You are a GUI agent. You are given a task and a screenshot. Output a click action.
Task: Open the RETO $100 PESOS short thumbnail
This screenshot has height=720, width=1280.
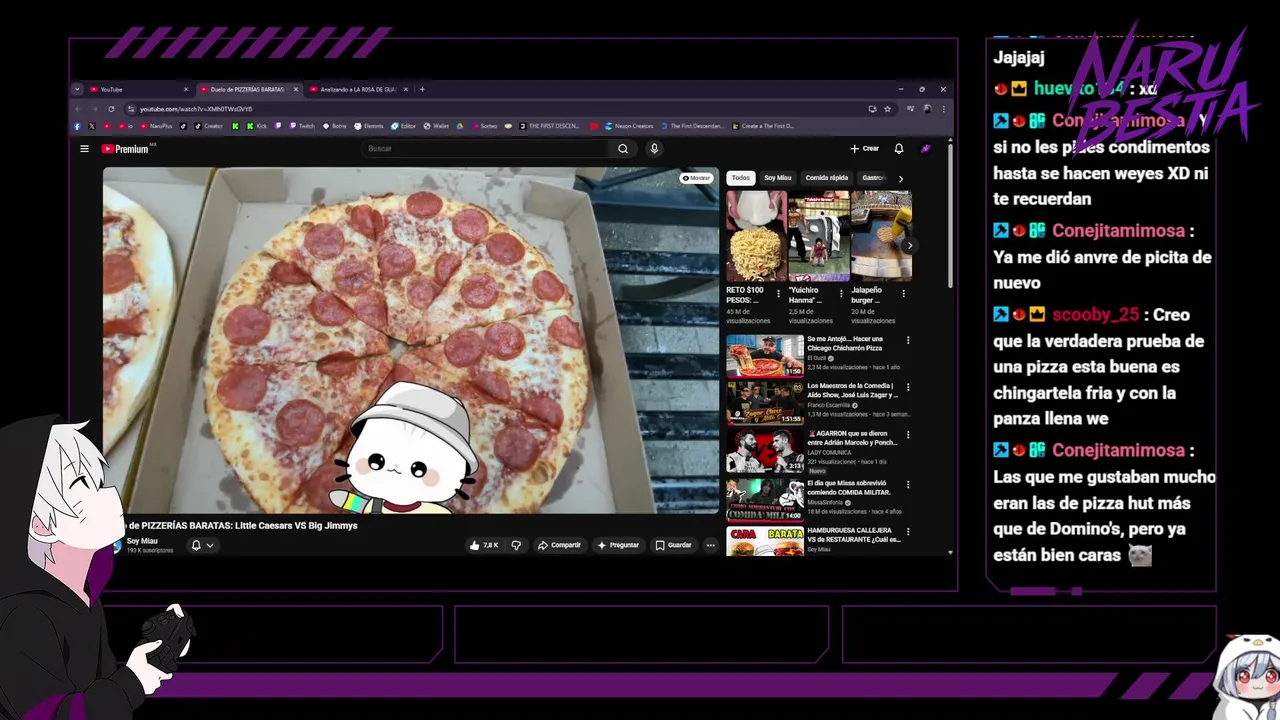[x=756, y=236]
